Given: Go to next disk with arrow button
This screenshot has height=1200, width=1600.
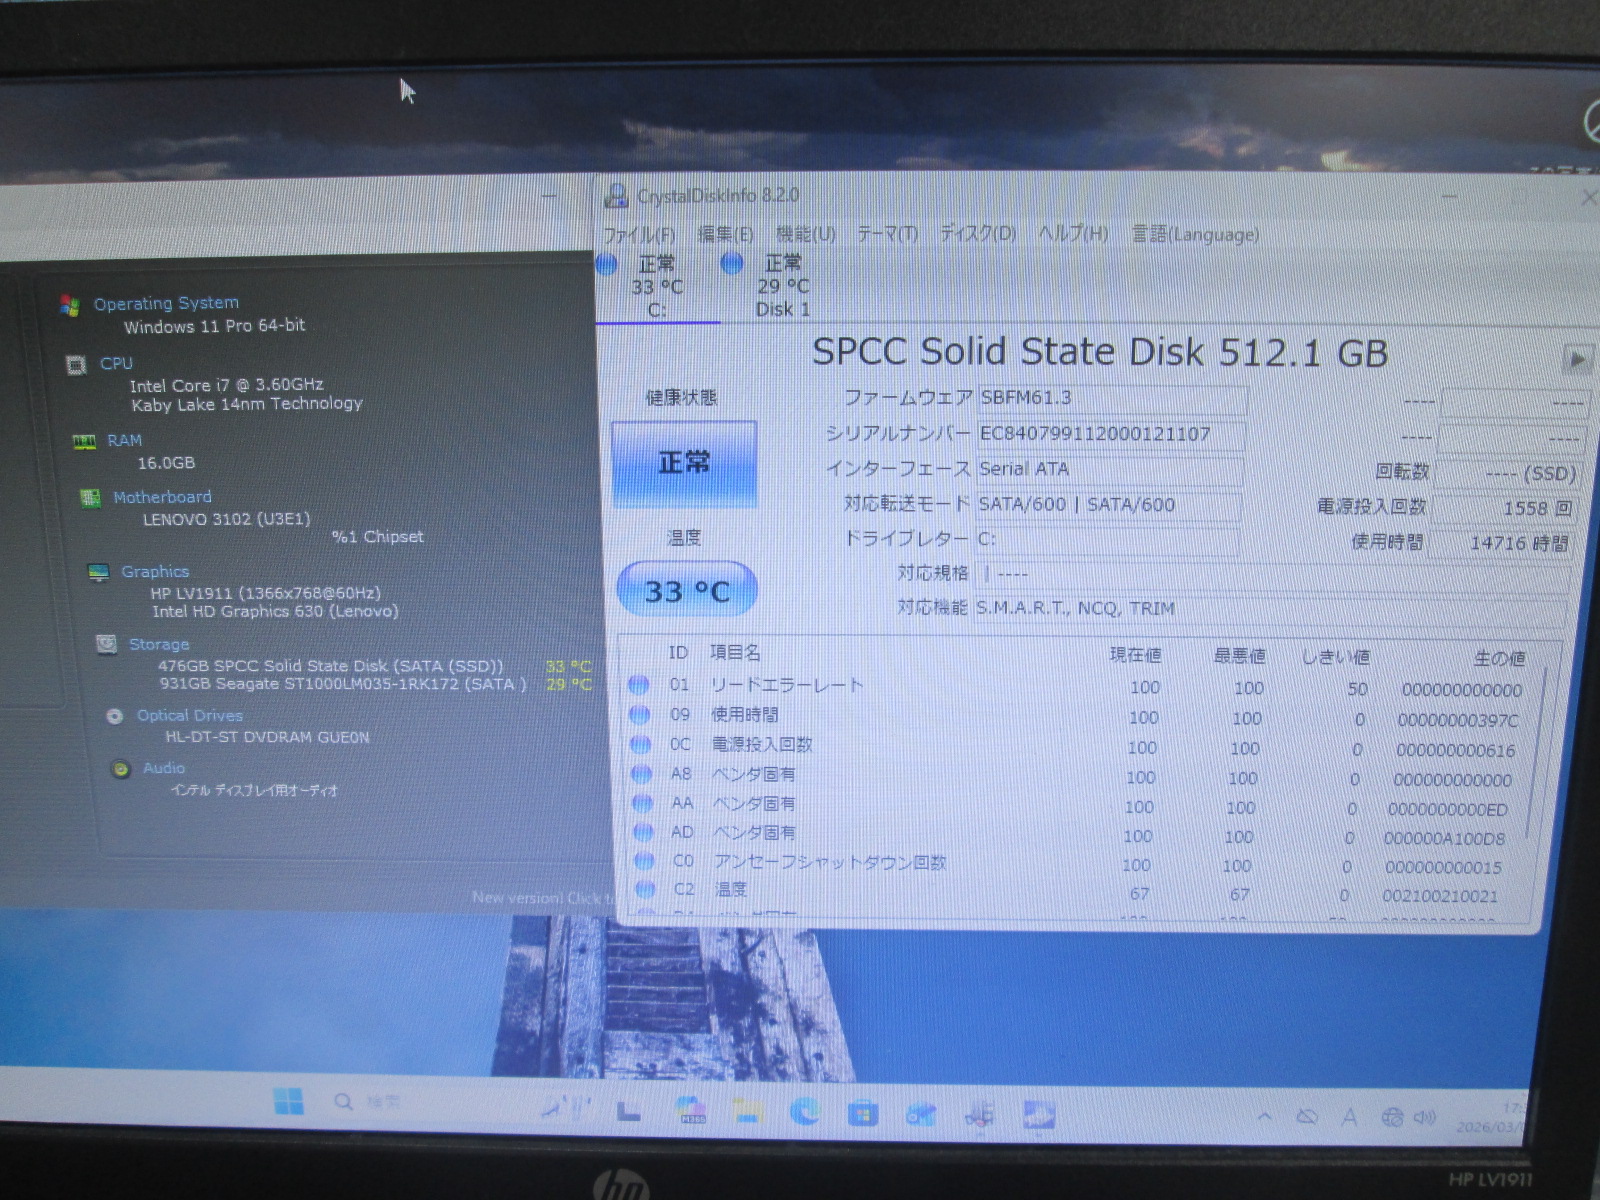Looking at the screenshot, I should tap(1577, 359).
